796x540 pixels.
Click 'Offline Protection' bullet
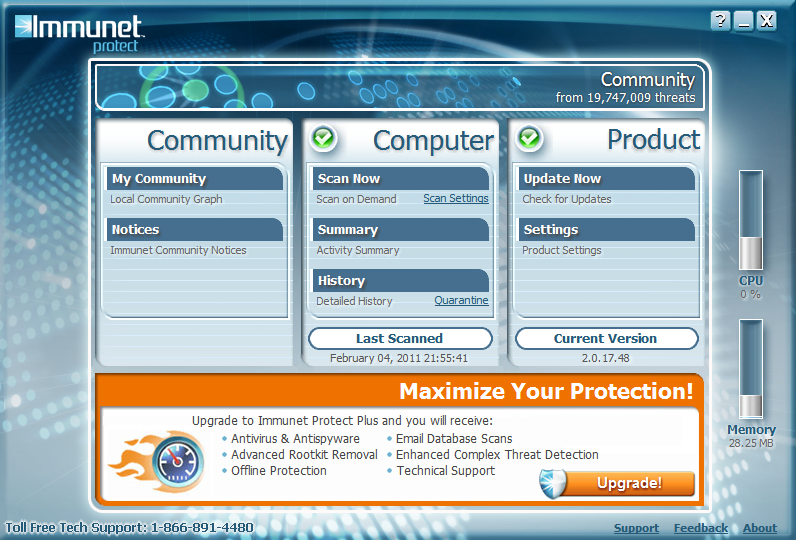click(279, 470)
